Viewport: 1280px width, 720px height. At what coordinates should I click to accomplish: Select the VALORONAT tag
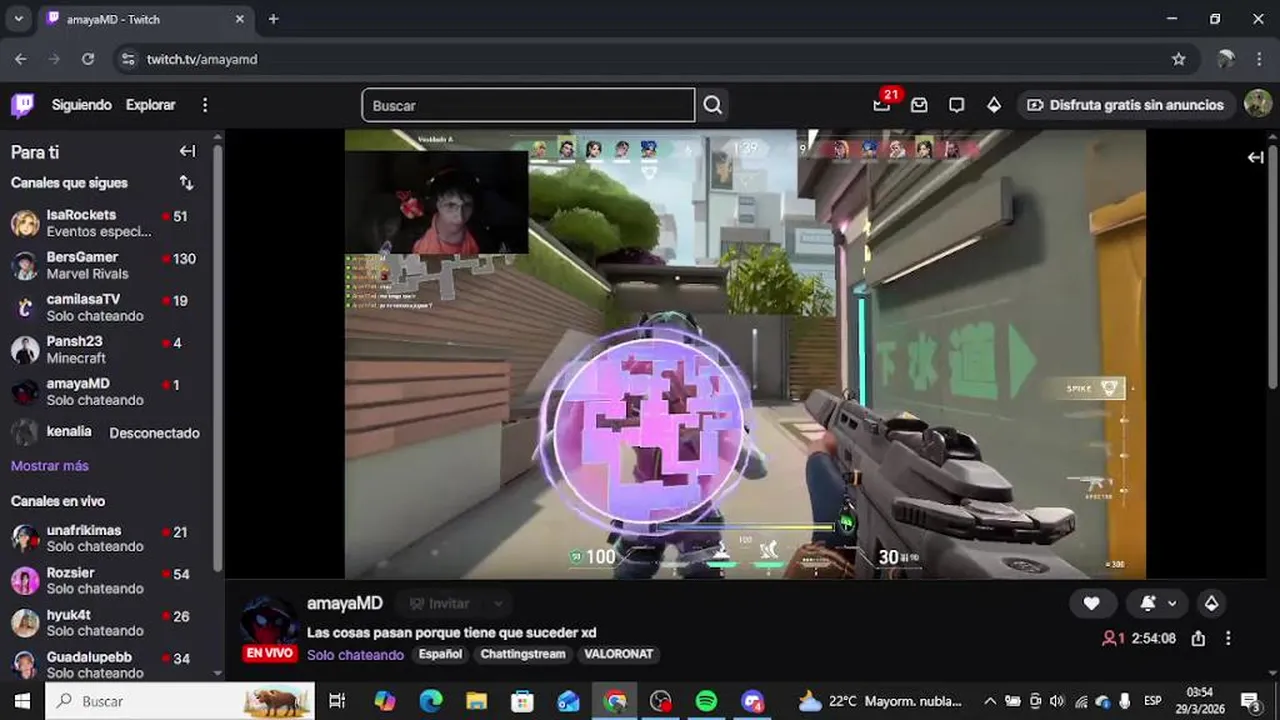pos(619,654)
